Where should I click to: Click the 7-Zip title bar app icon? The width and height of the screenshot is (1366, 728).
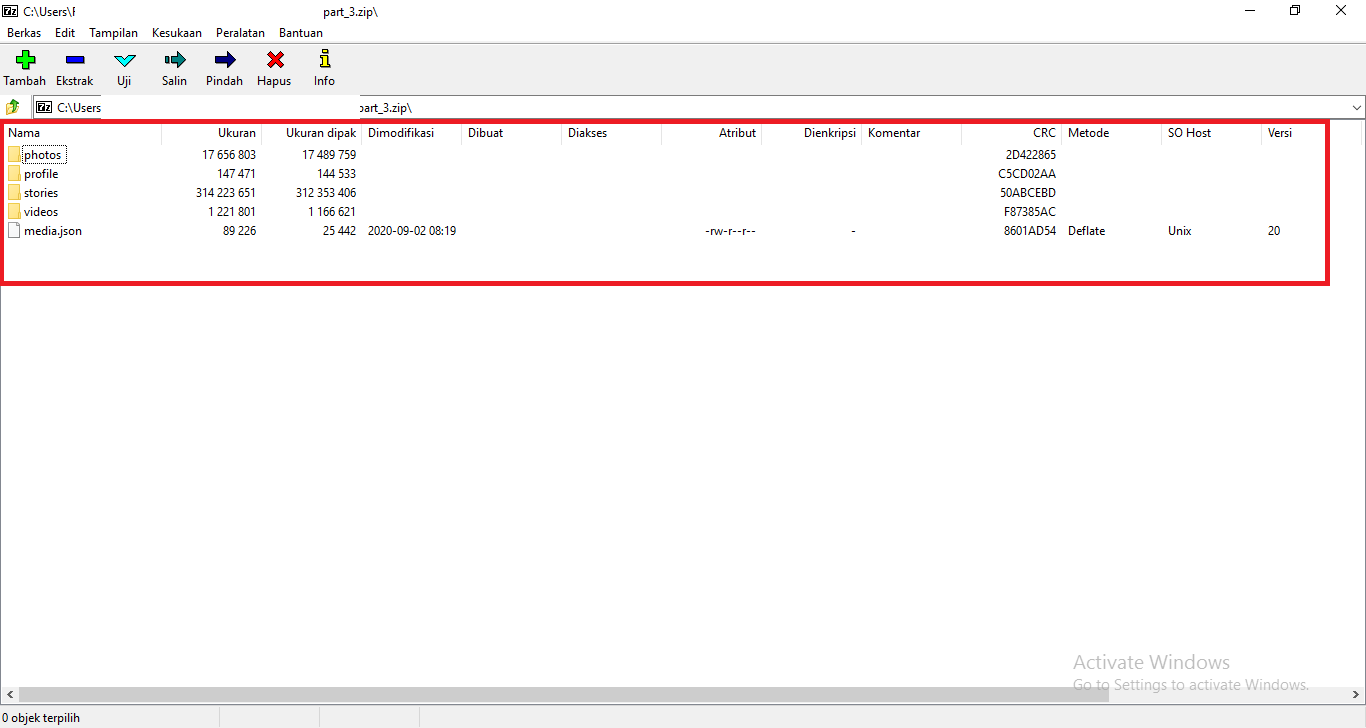click(x=11, y=11)
